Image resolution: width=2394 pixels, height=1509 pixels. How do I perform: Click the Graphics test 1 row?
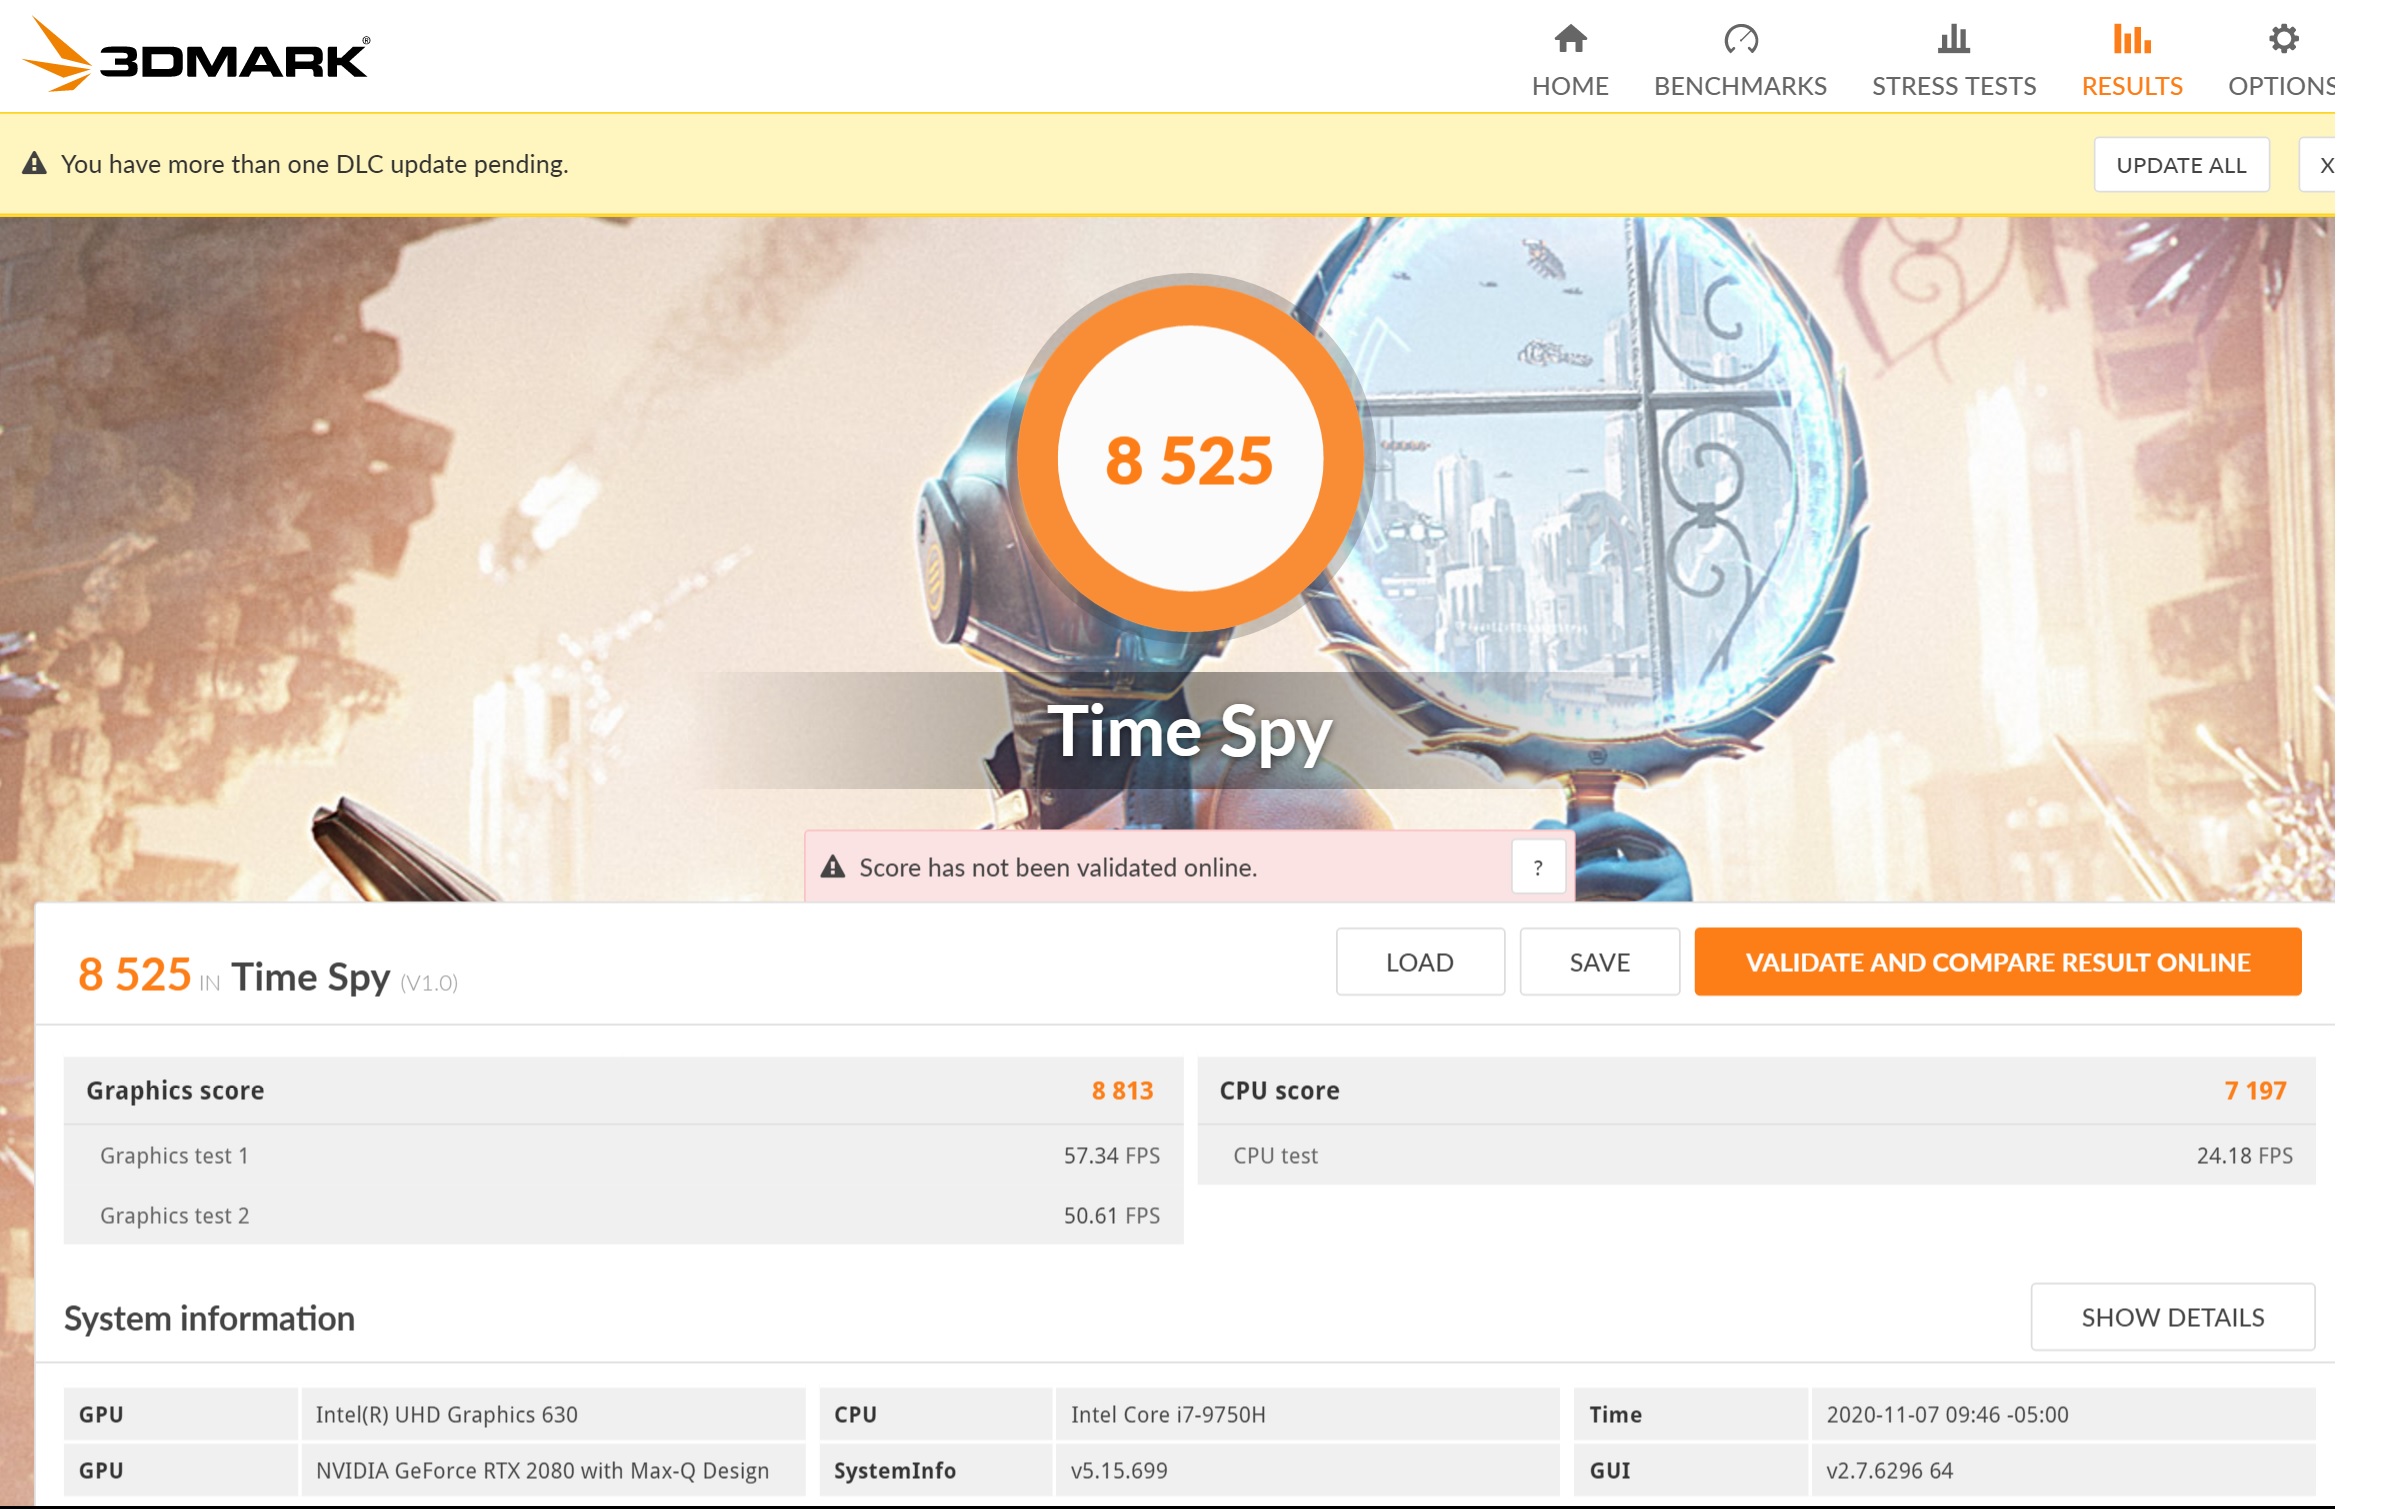pyautogui.click(x=623, y=1155)
